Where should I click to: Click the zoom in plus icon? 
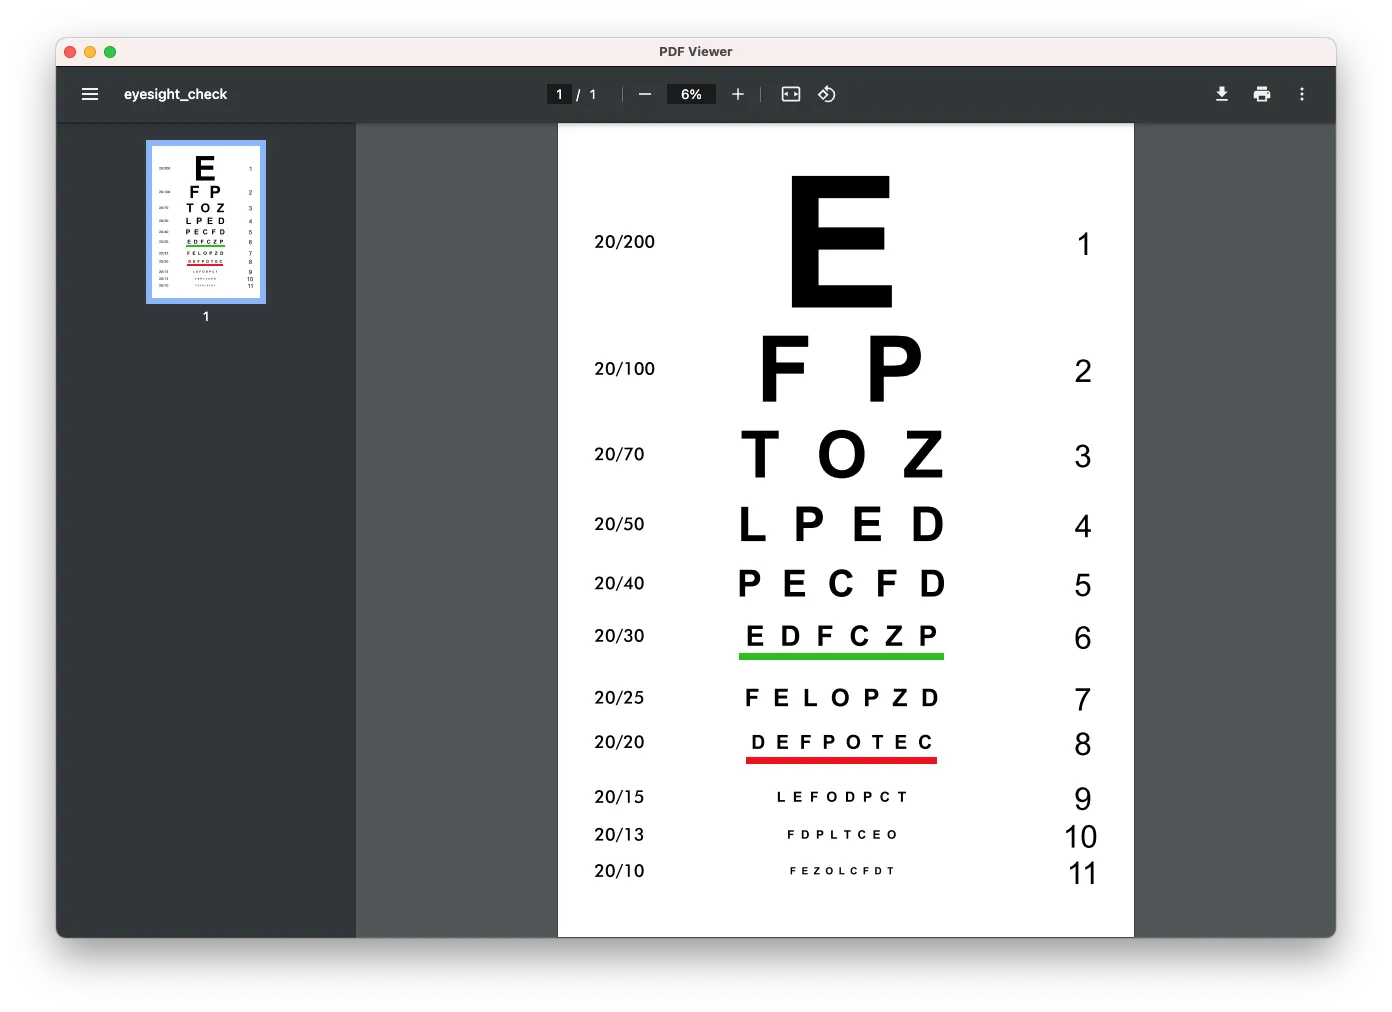click(738, 94)
